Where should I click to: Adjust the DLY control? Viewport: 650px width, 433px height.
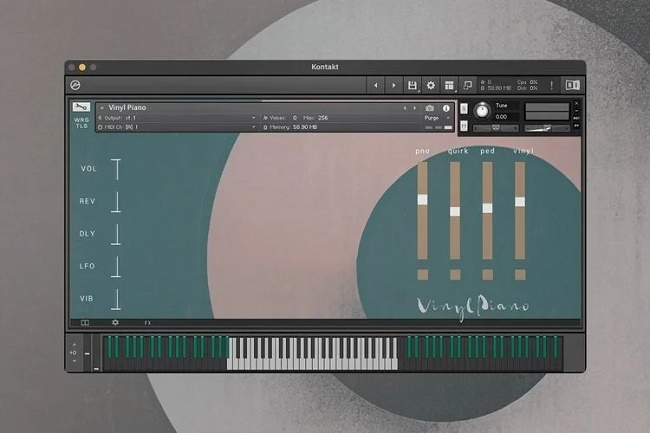(117, 234)
